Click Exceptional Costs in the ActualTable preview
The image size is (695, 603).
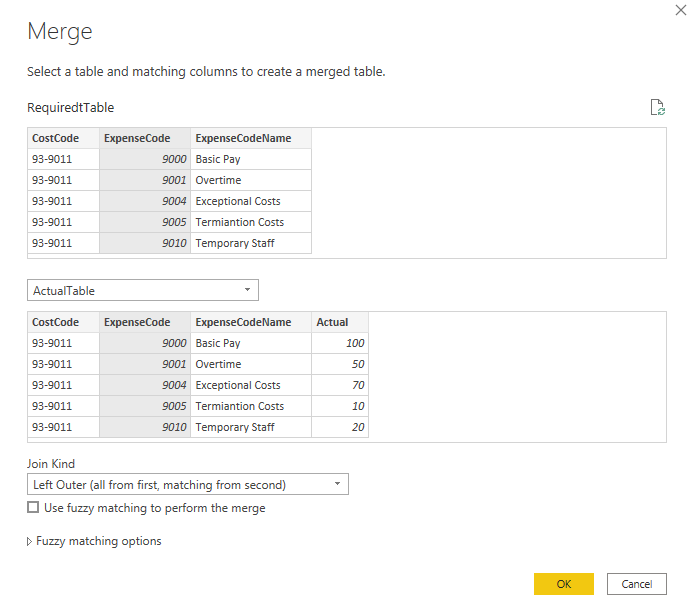(x=251, y=385)
